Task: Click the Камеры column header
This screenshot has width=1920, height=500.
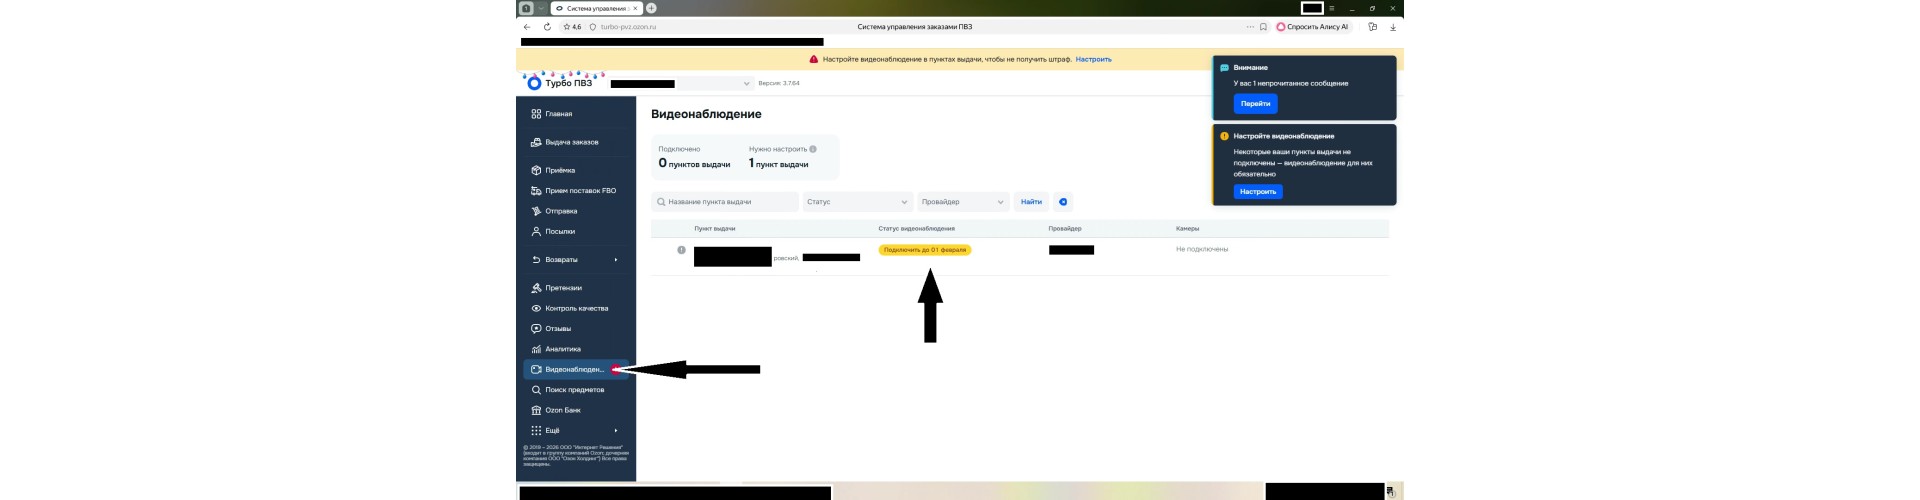Action: pos(1187,229)
